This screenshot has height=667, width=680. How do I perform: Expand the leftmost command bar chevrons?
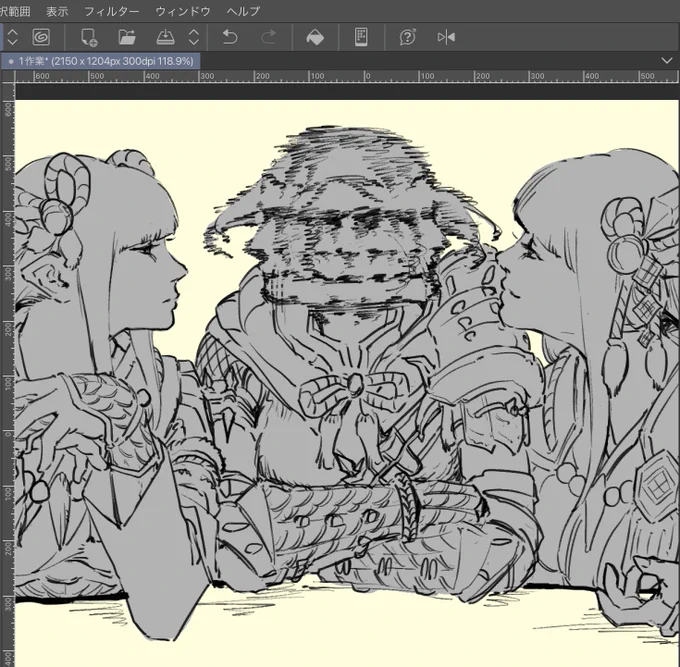click(13, 37)
